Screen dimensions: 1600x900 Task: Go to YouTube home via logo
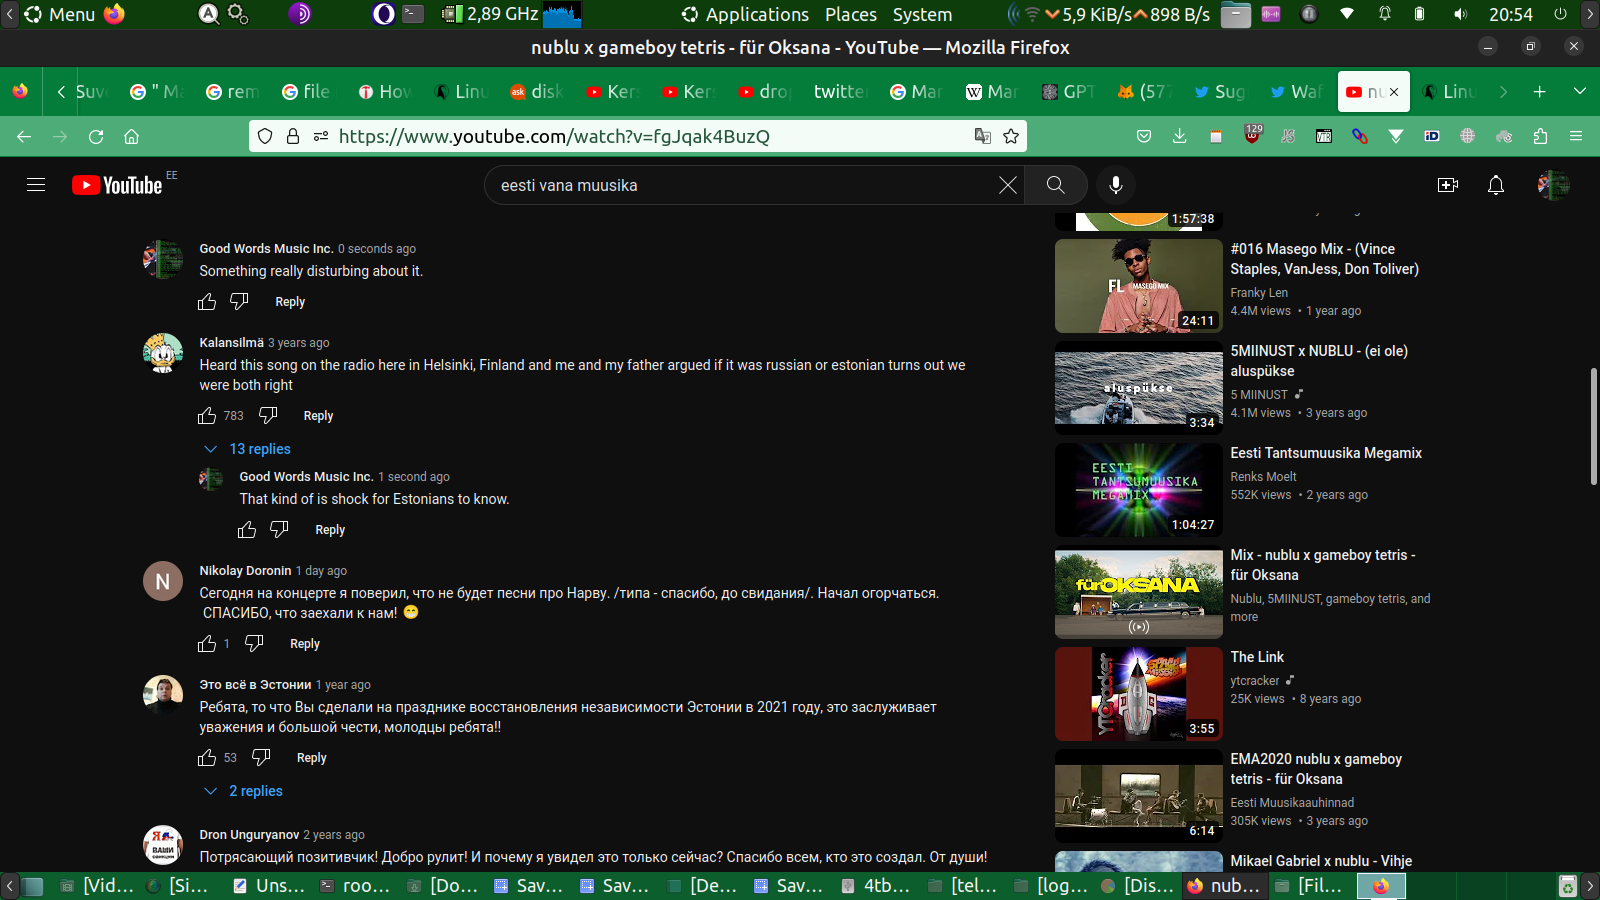[117, 185]
